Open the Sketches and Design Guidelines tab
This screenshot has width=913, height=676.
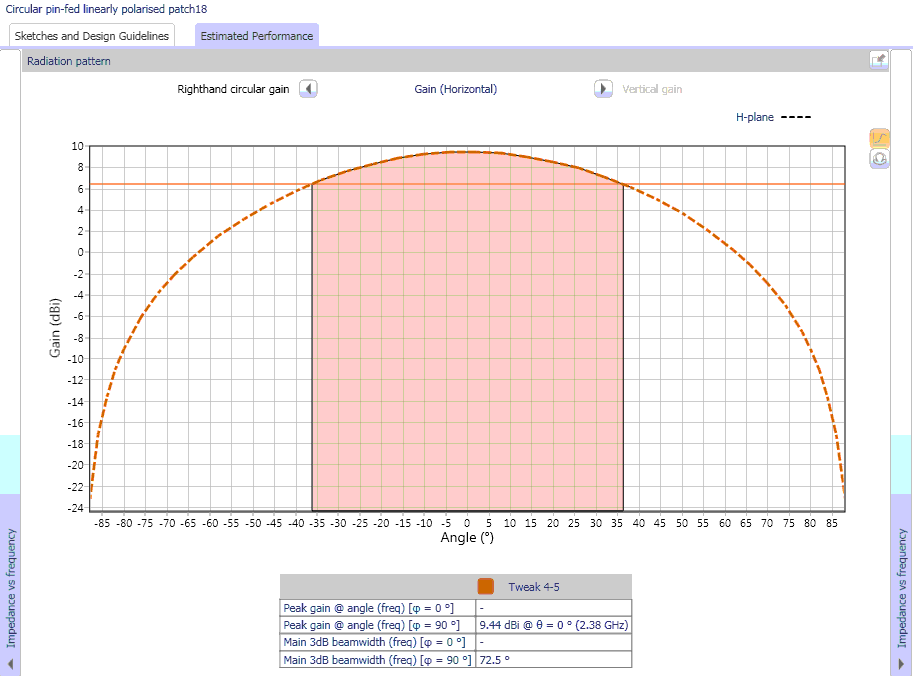92,36
